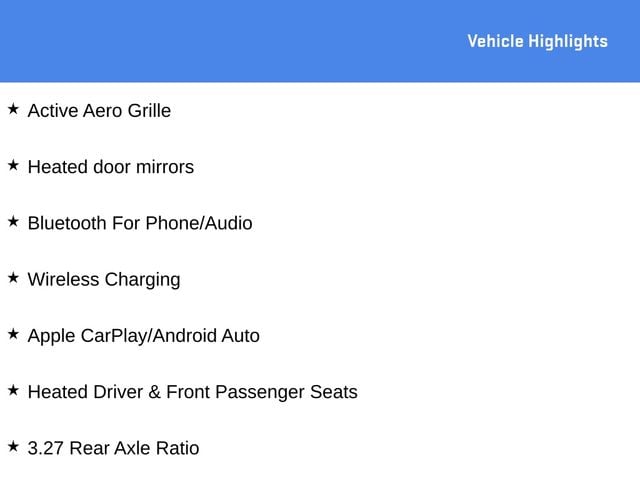640x480 pixels.
Task: Click the Bluetooth For Phone/Audio text
Action: click(140, 223)
